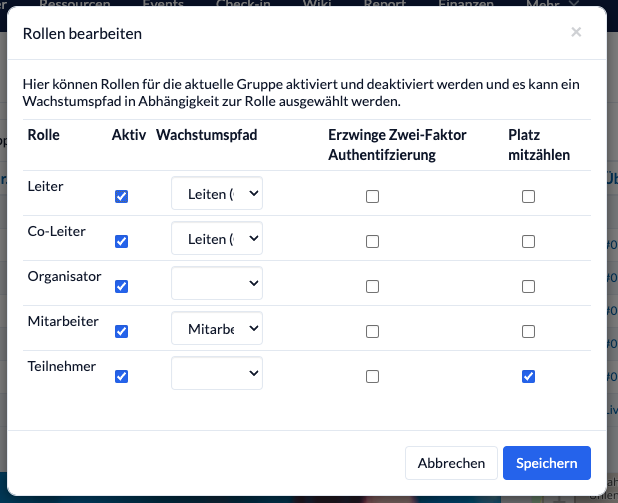
Task: Uncheck Aktiv for the Teilnehmer role
Action: coord(121,376)
